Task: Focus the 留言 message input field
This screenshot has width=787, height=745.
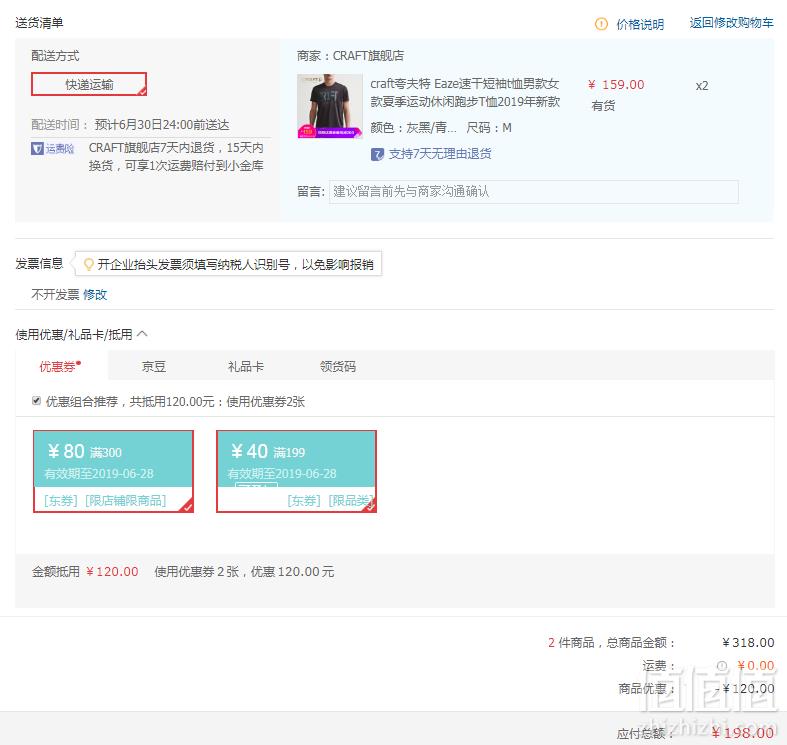Action: click(534, 192)
